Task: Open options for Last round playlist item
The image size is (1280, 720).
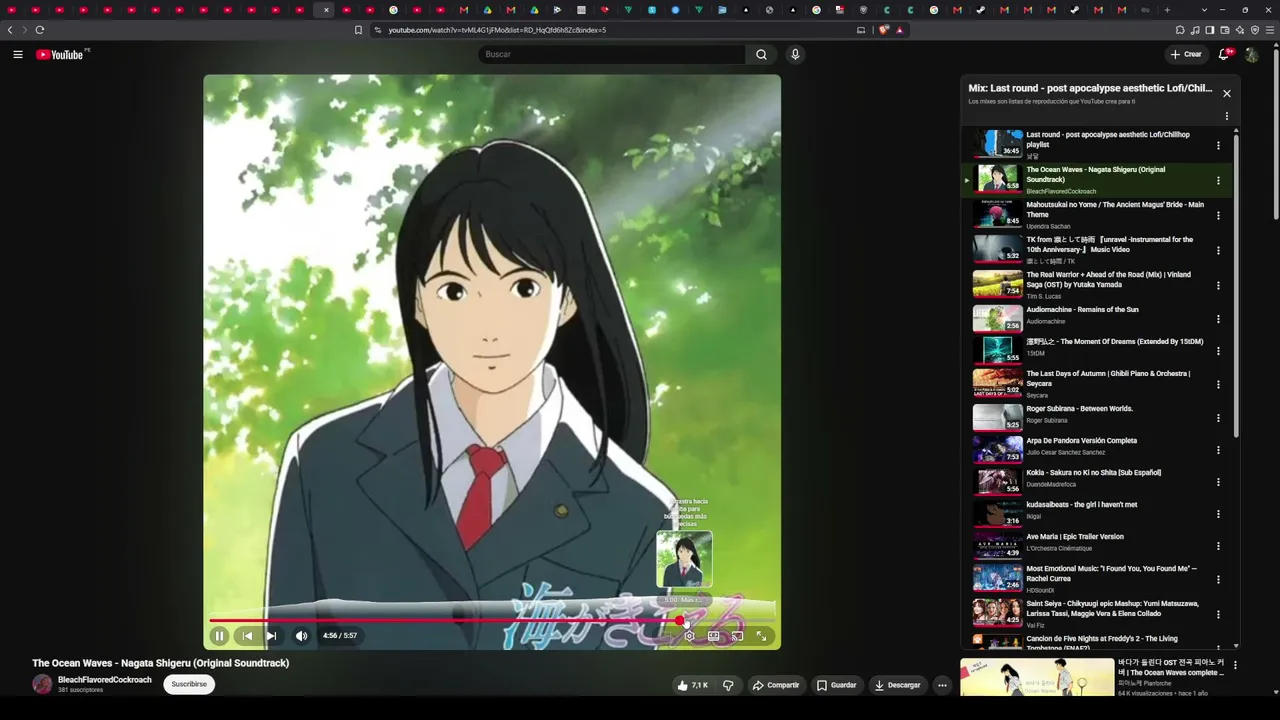Action: tap(1218, 145)
